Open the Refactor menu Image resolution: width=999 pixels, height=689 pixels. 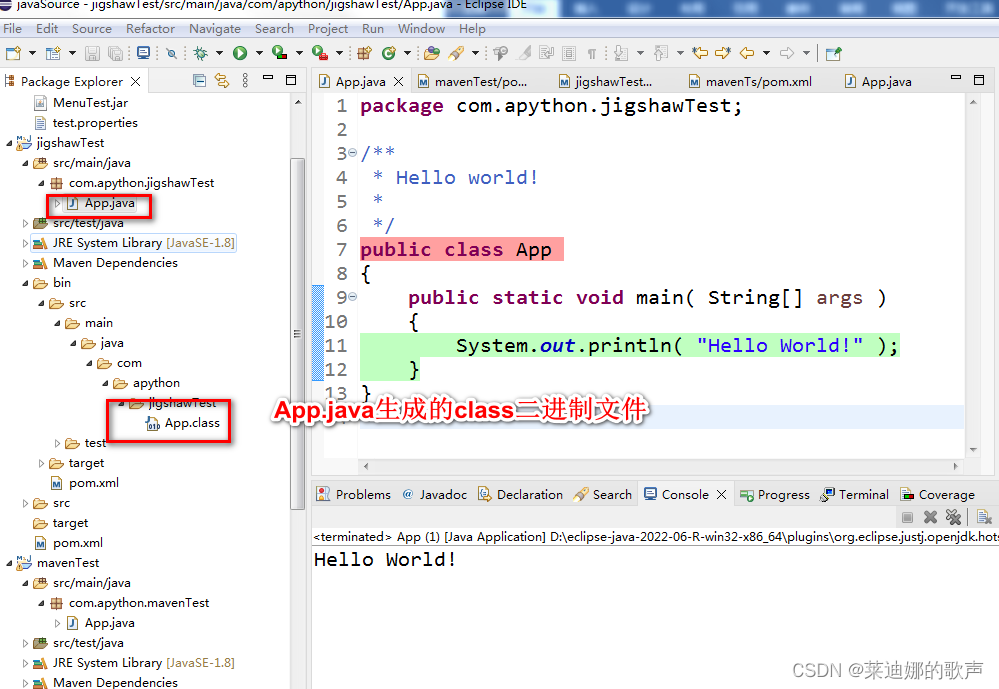[150, 29]
